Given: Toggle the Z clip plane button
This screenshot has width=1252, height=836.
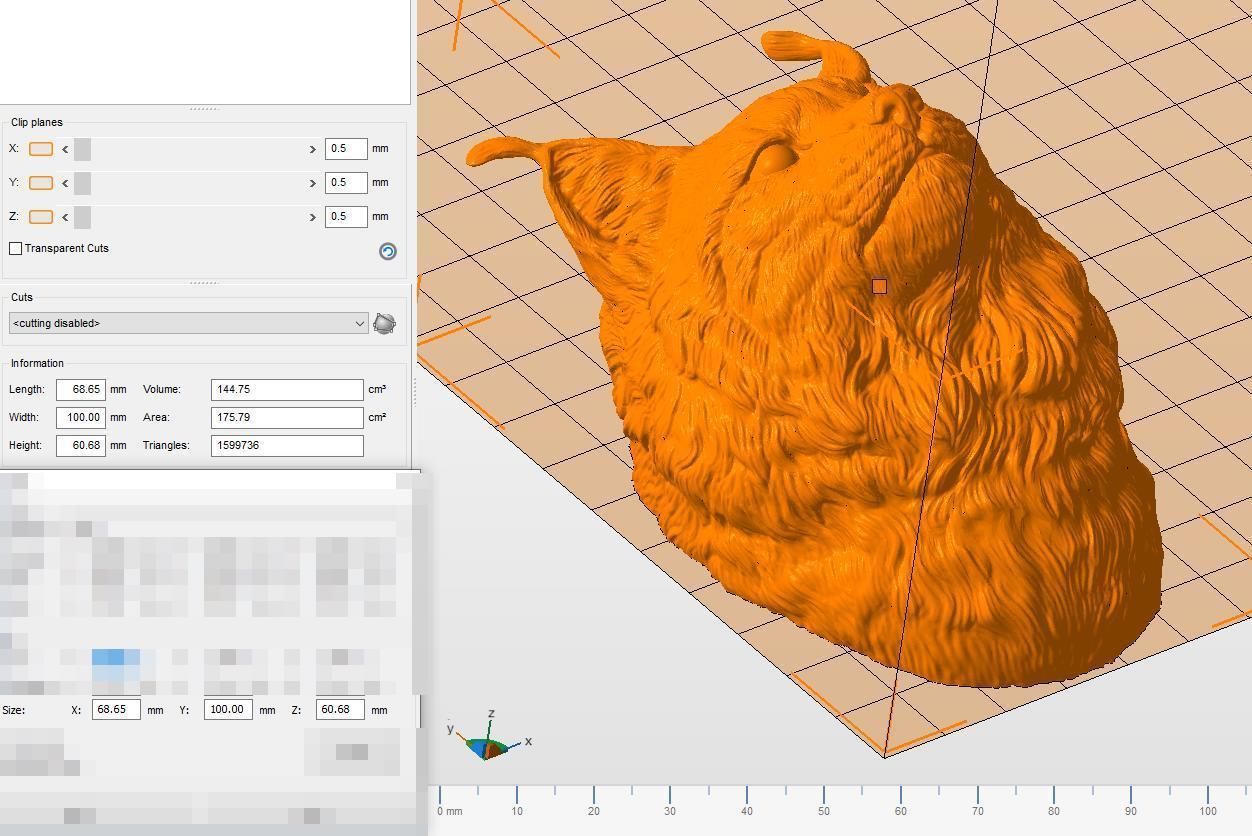Looking at the screenshot, I should point(41,217).
